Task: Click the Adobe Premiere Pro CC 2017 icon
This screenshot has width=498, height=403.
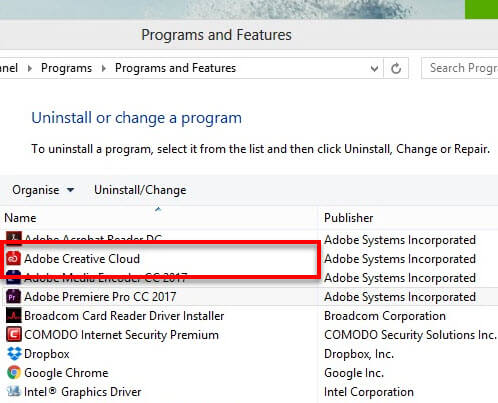Action: 13,297
